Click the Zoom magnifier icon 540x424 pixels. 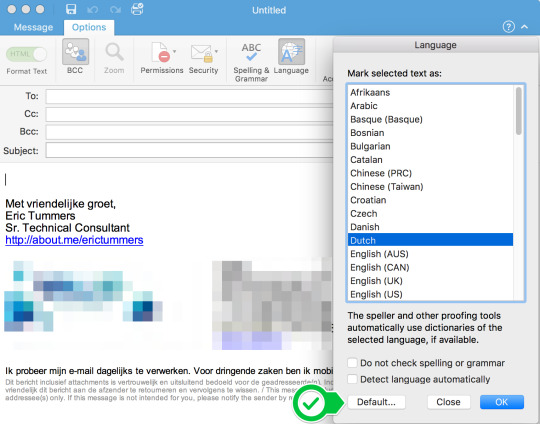(114, 52)
